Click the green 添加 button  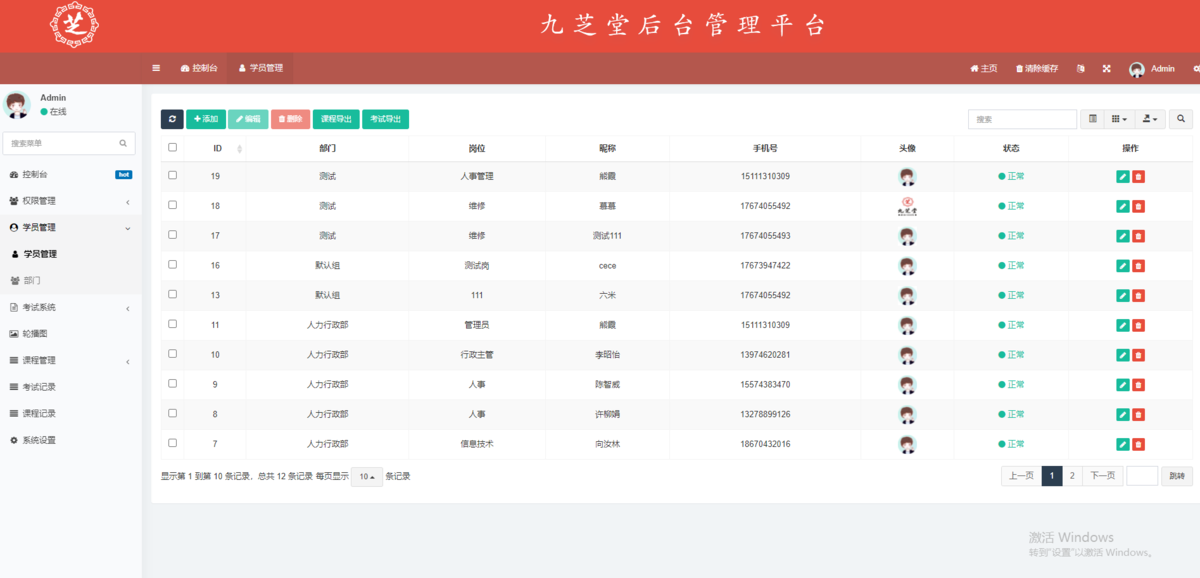pyautogui.click(x=205, y=119)
